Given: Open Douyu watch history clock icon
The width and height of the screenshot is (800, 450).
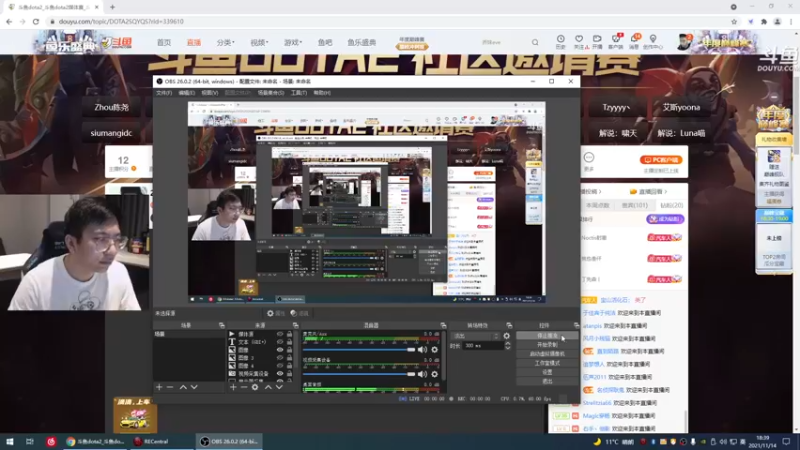Looking at the screenshot, I should pos(561,42).
